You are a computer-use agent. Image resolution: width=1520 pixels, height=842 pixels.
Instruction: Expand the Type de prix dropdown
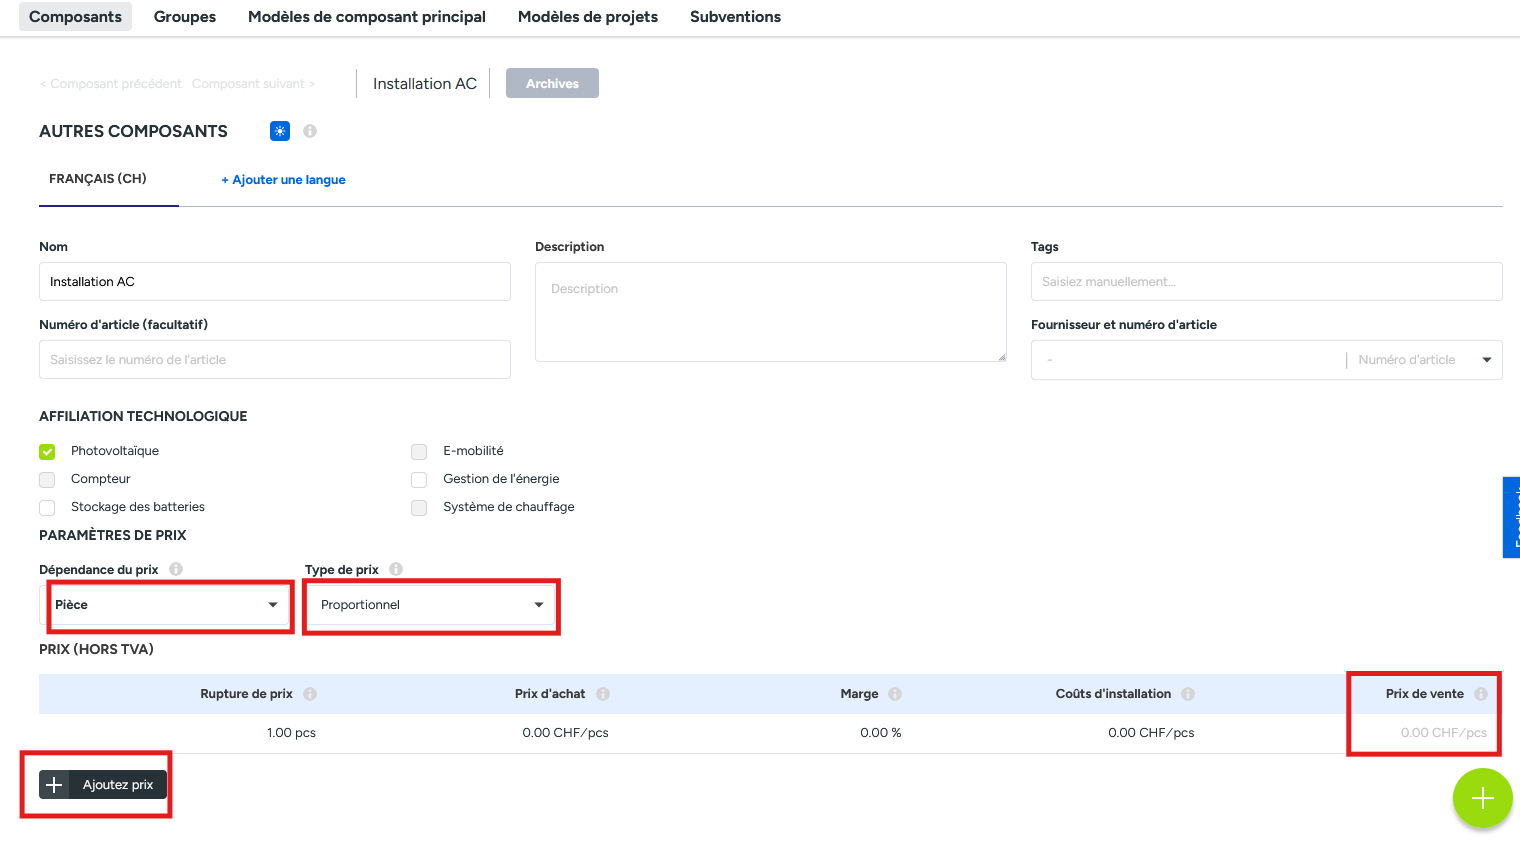(x=431, y=605)
